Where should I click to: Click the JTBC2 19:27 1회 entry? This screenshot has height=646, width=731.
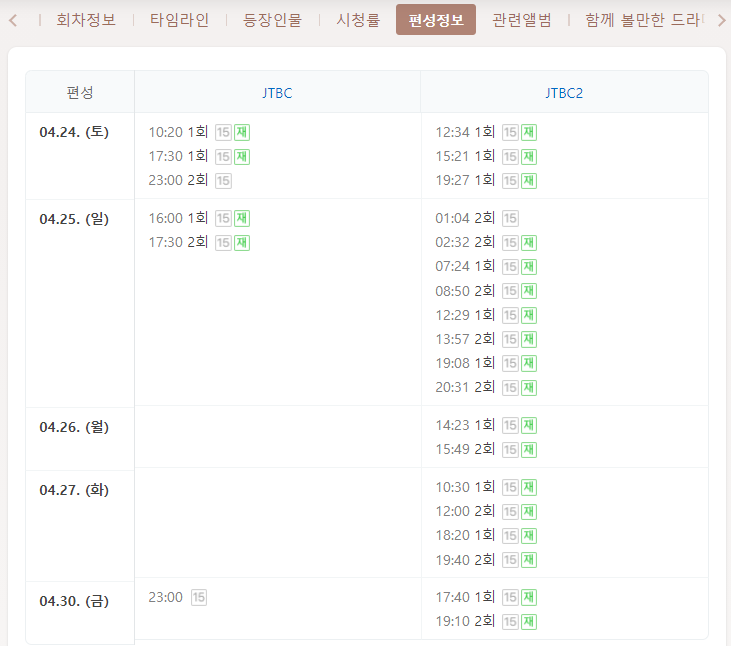point(486,180)
